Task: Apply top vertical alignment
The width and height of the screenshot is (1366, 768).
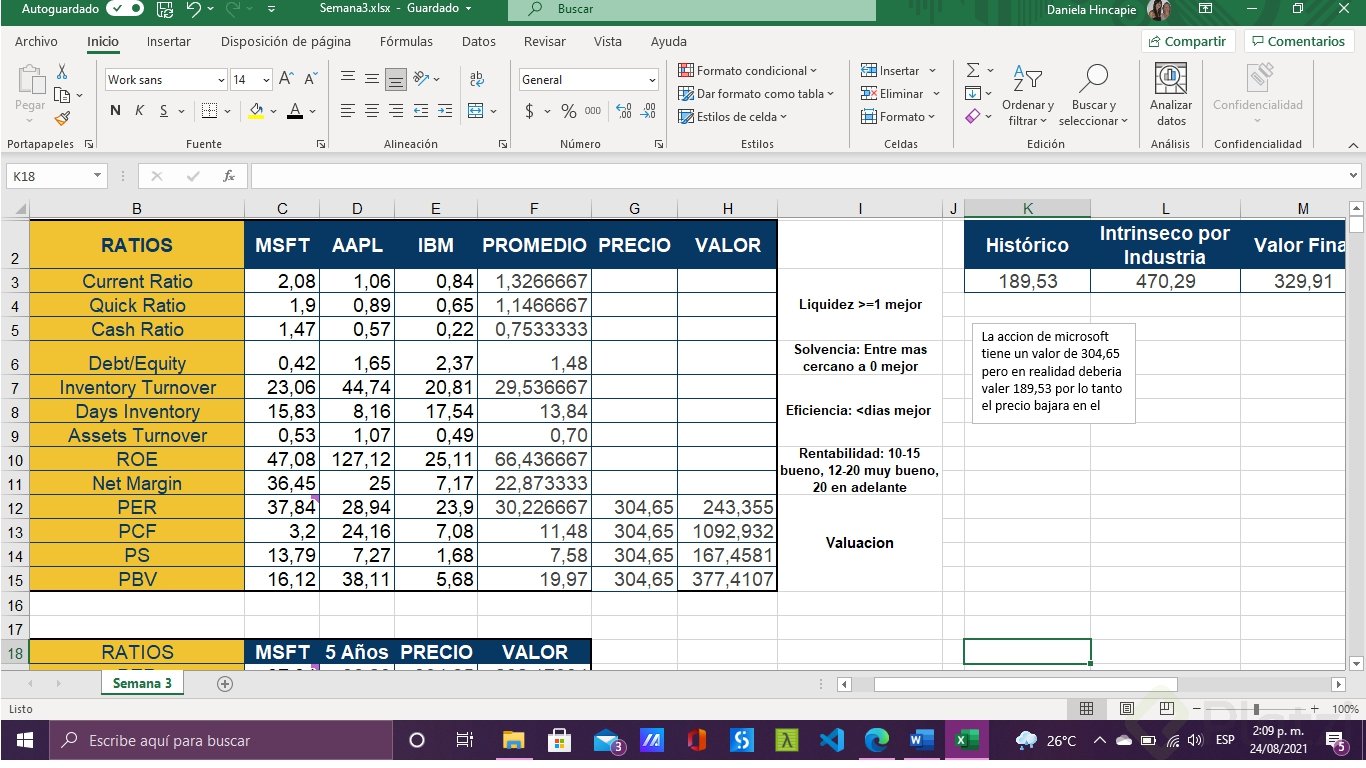Action: click(x=348, y=79)
